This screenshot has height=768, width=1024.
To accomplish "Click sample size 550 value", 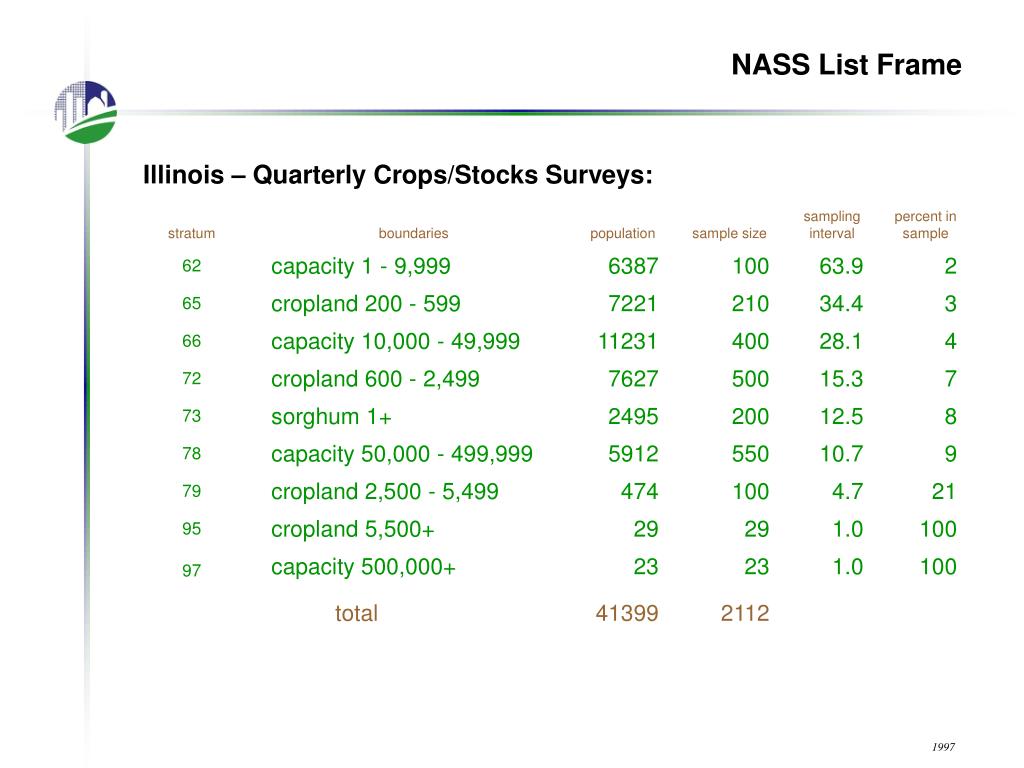I will [750, 454].
